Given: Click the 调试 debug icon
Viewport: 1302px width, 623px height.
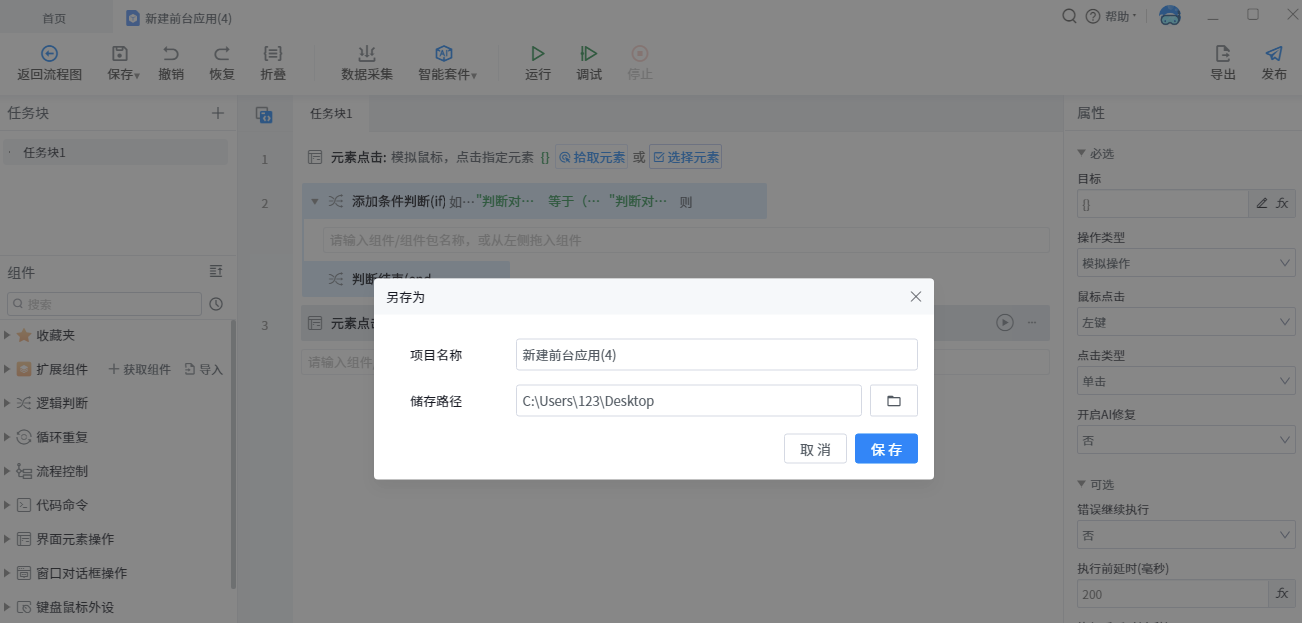Looking at the screenshot, I should [x=589, y=54].
